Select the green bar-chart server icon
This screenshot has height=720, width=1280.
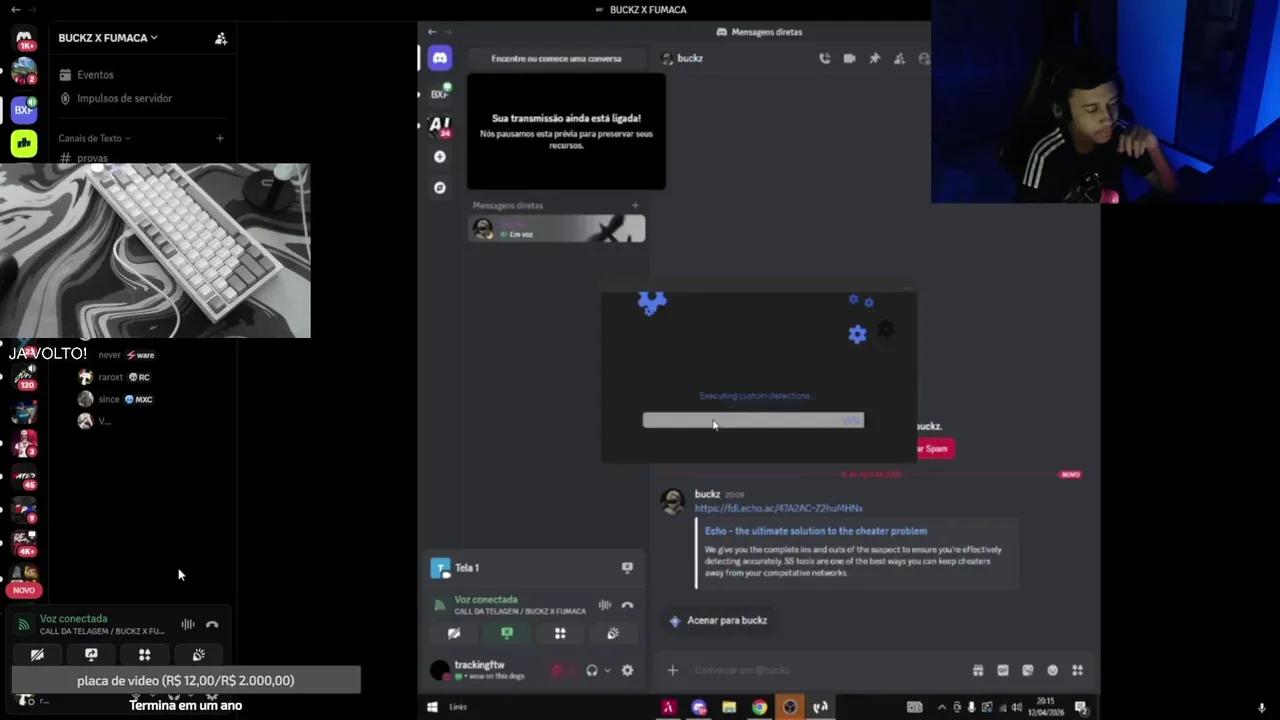24,143
